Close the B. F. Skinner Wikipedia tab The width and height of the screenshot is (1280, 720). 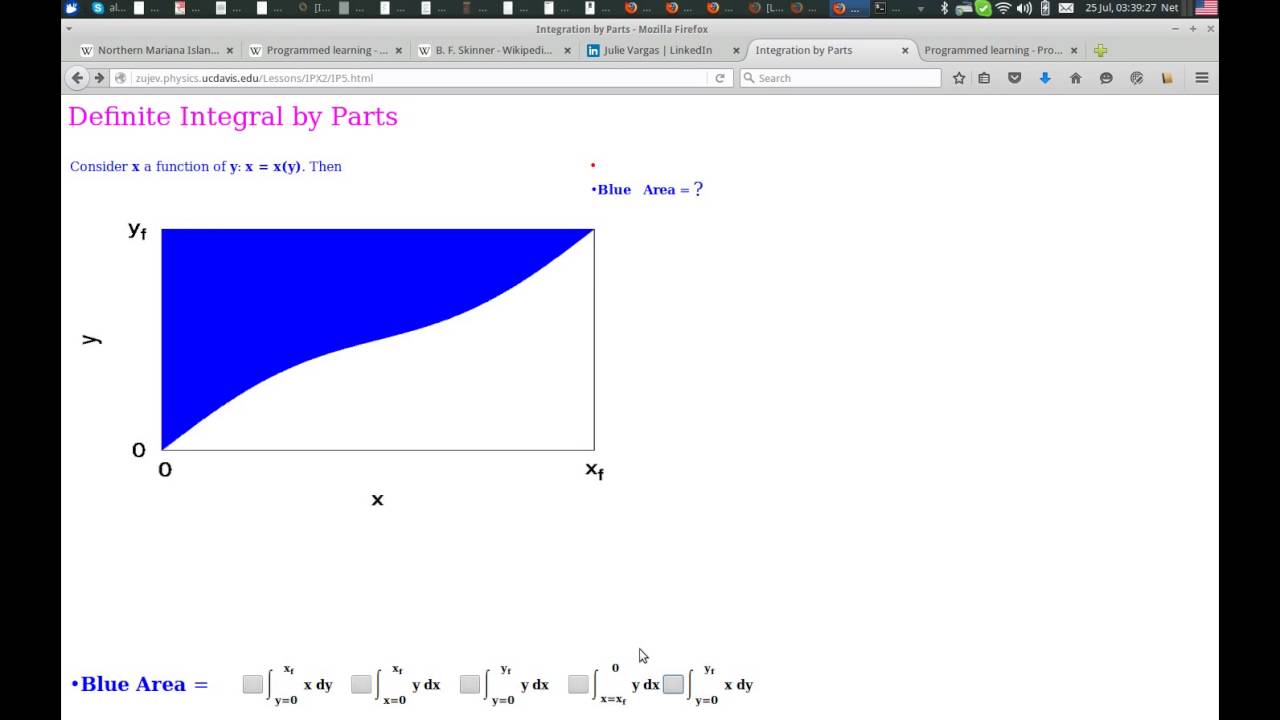pos(567,50)
